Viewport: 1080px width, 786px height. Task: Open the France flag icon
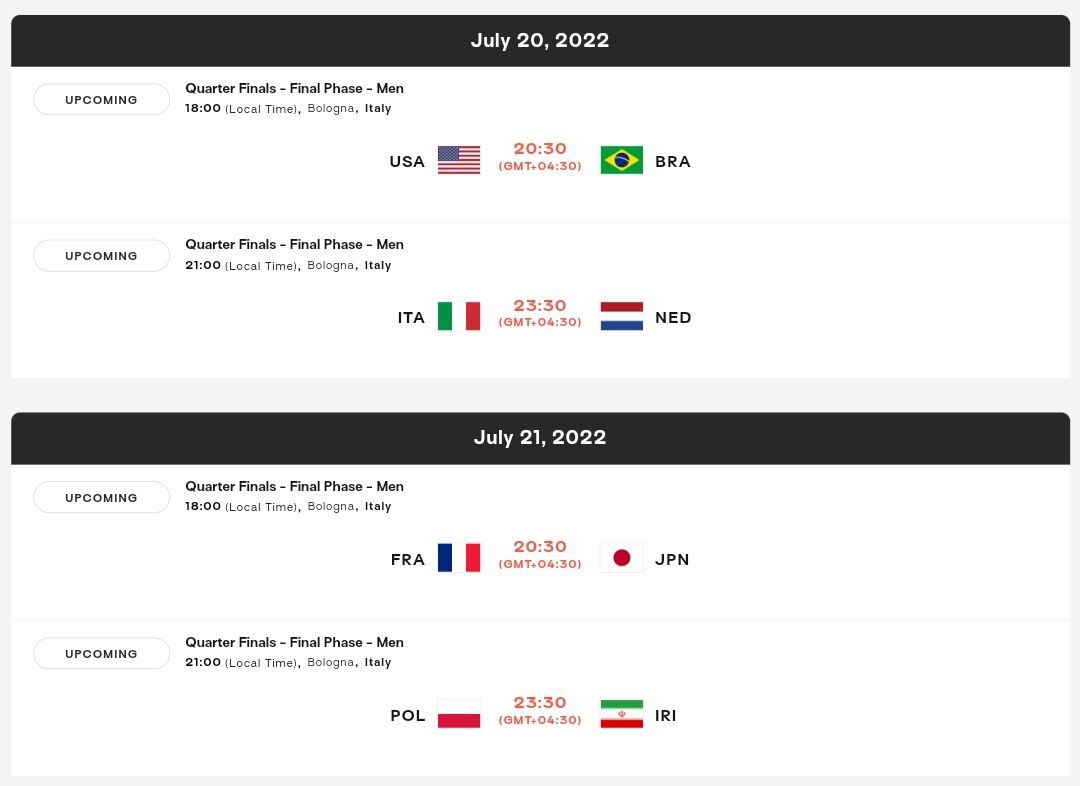tap(459, 558)
